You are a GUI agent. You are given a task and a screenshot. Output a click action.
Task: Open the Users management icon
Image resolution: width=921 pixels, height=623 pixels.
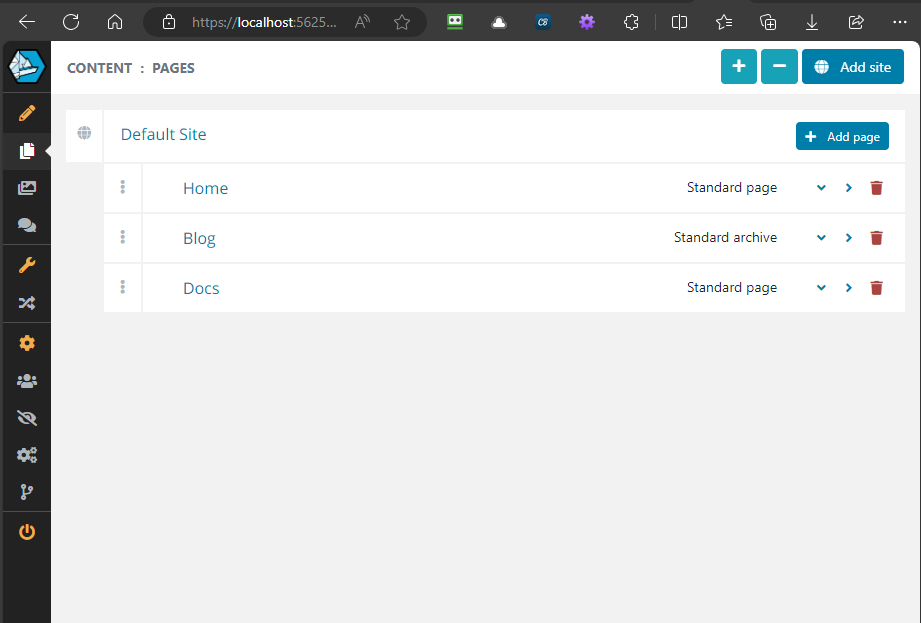26,380
